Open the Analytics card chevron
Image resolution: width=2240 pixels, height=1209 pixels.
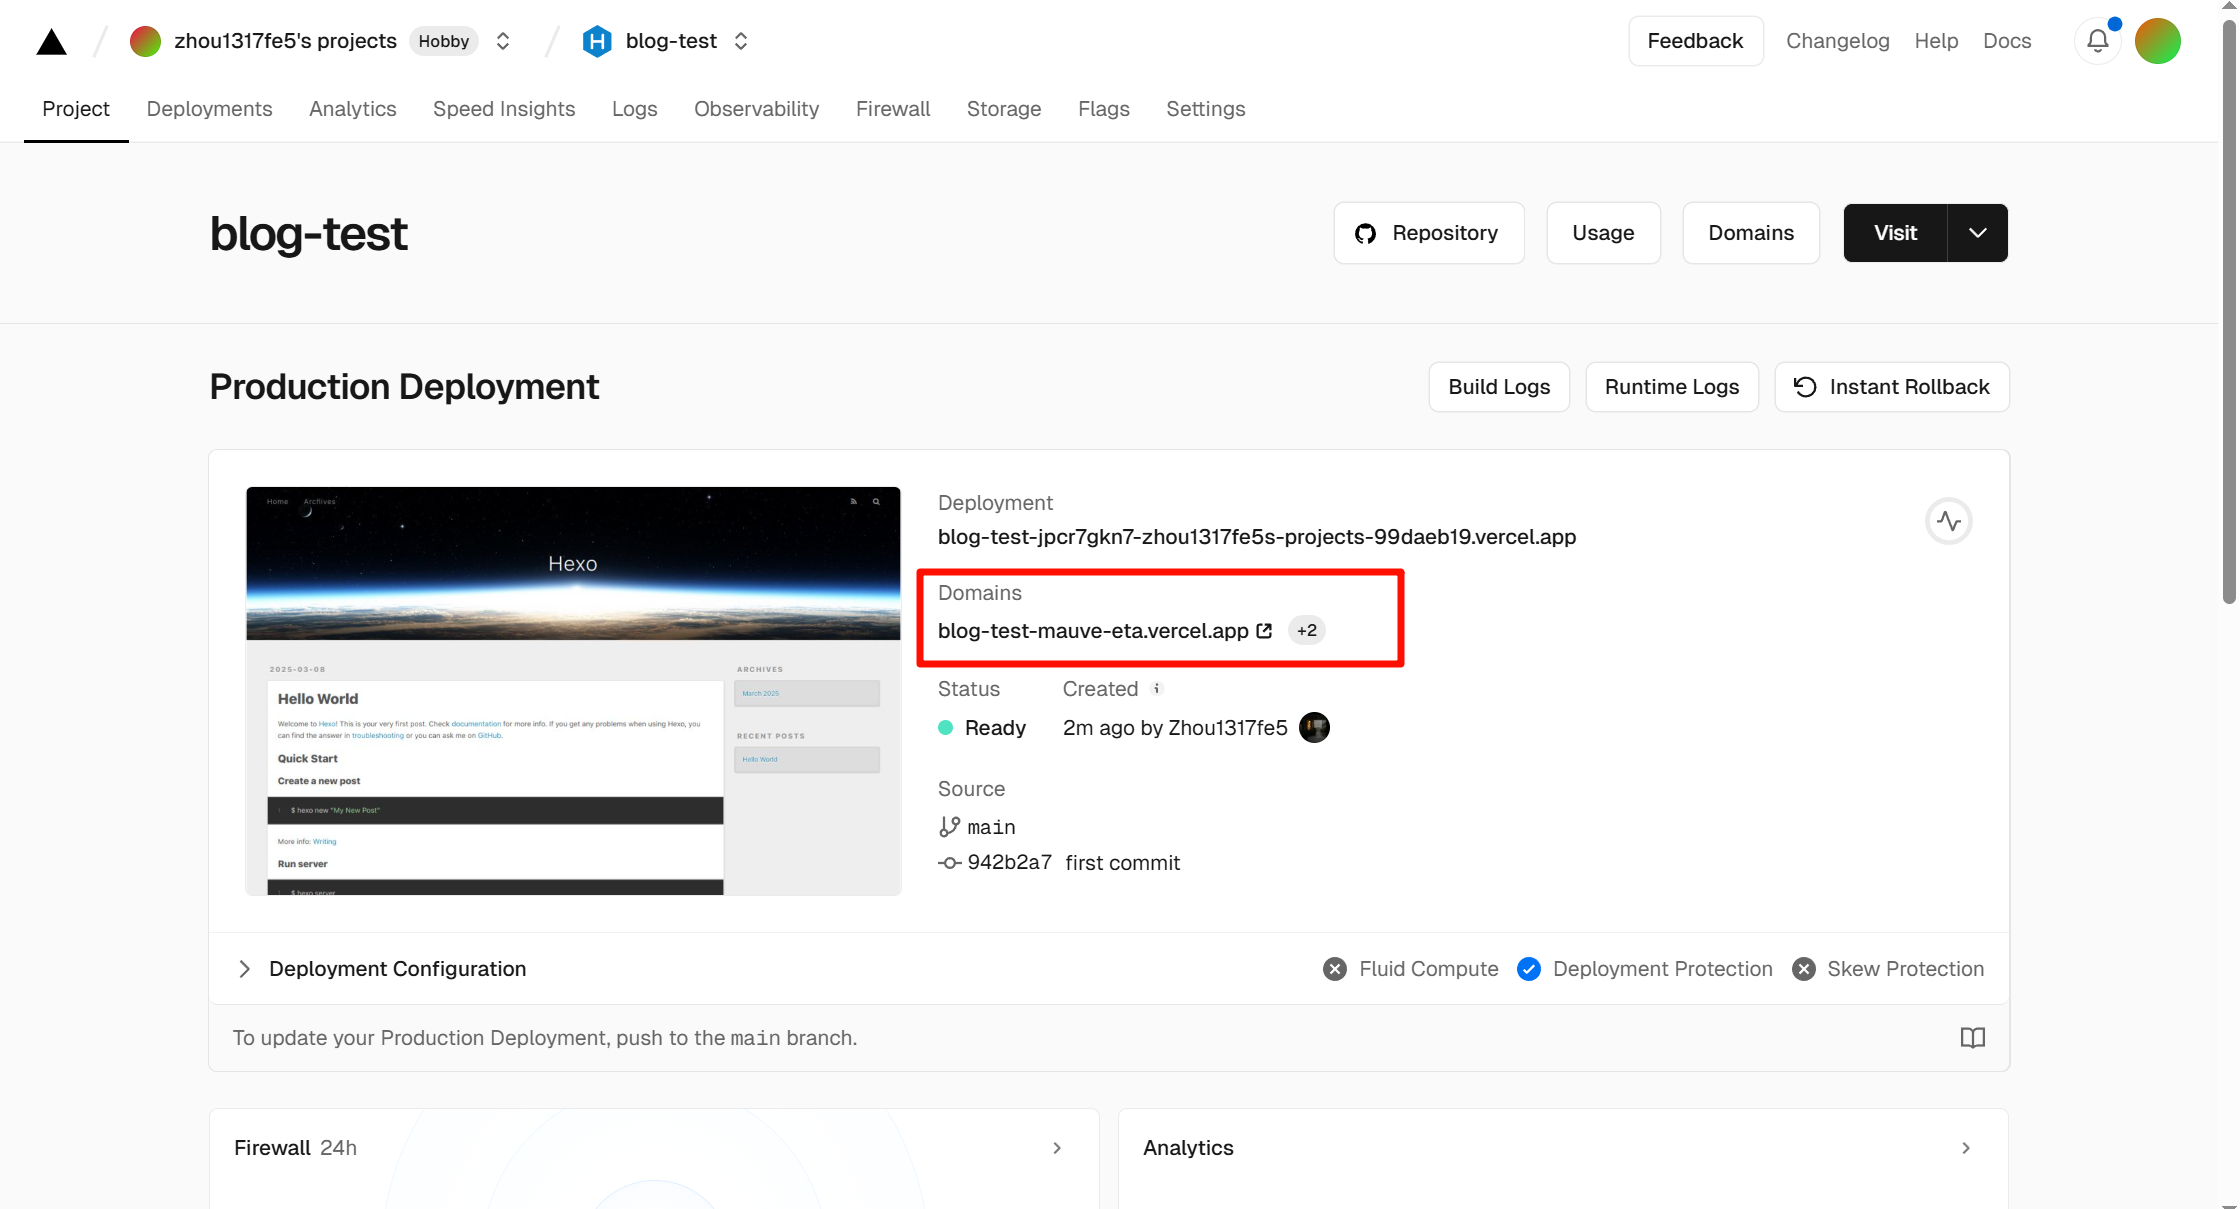(1966, 1148)
